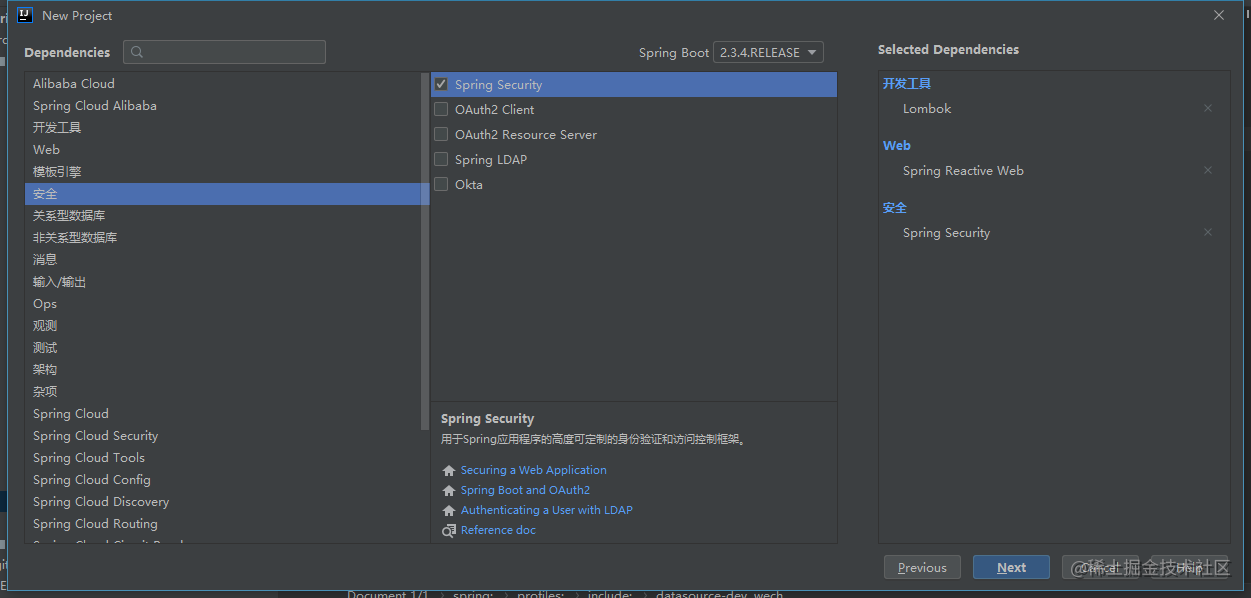The image size is (1251, 598).
Task: Remove Spring Security using its X icon
Action: pyautogui.click(x=1207, y=233)
